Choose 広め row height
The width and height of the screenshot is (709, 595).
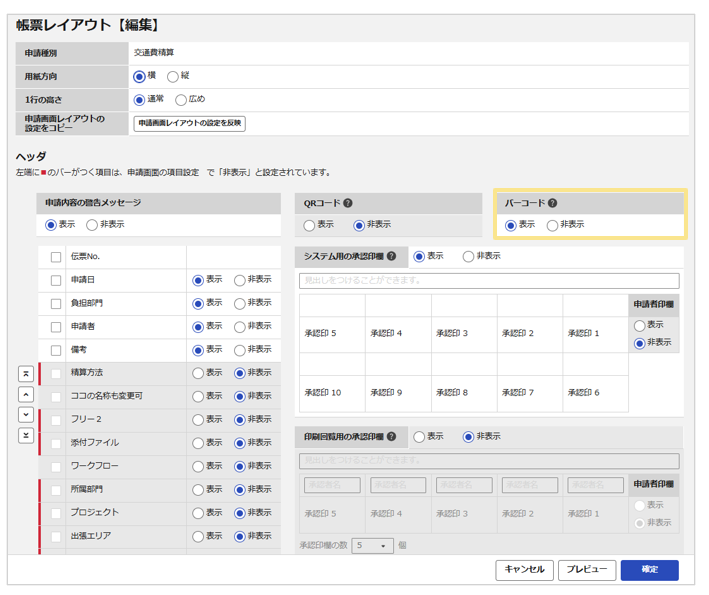pos(181,99)
